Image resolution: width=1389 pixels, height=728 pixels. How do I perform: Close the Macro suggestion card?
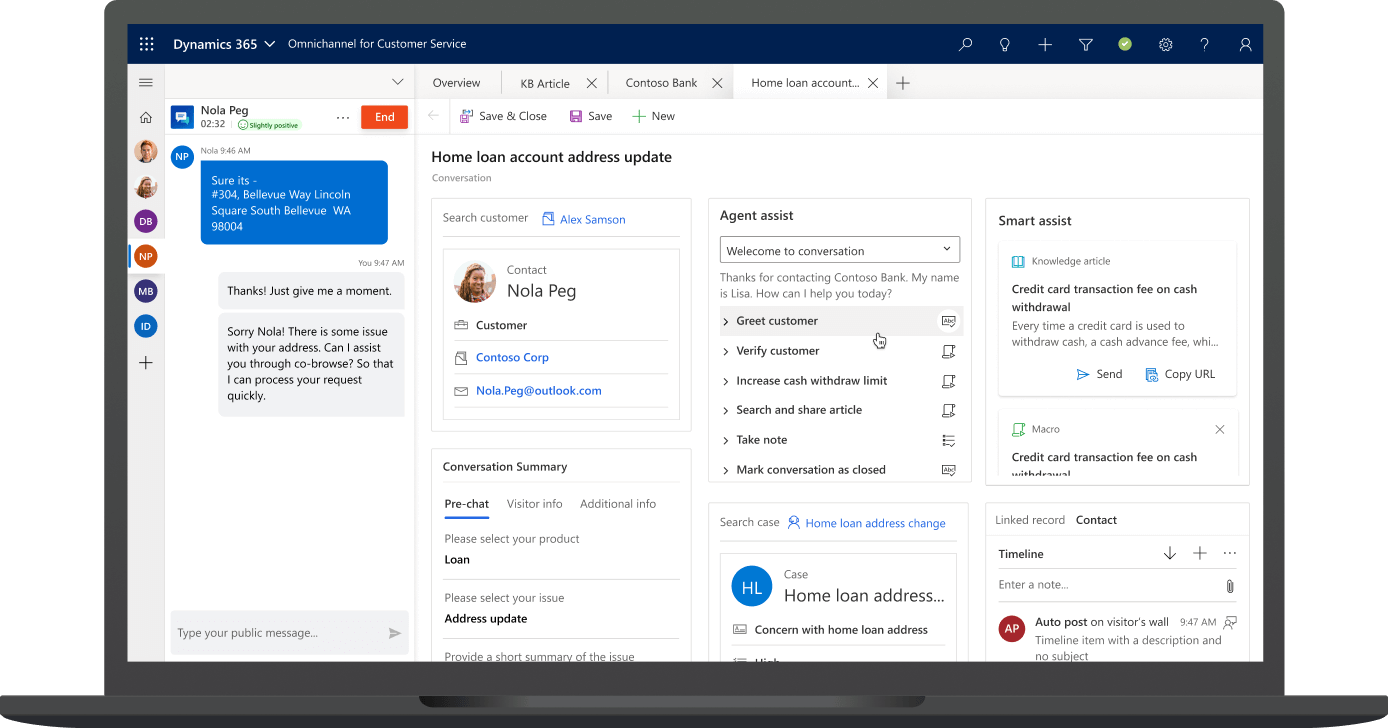1219,429
